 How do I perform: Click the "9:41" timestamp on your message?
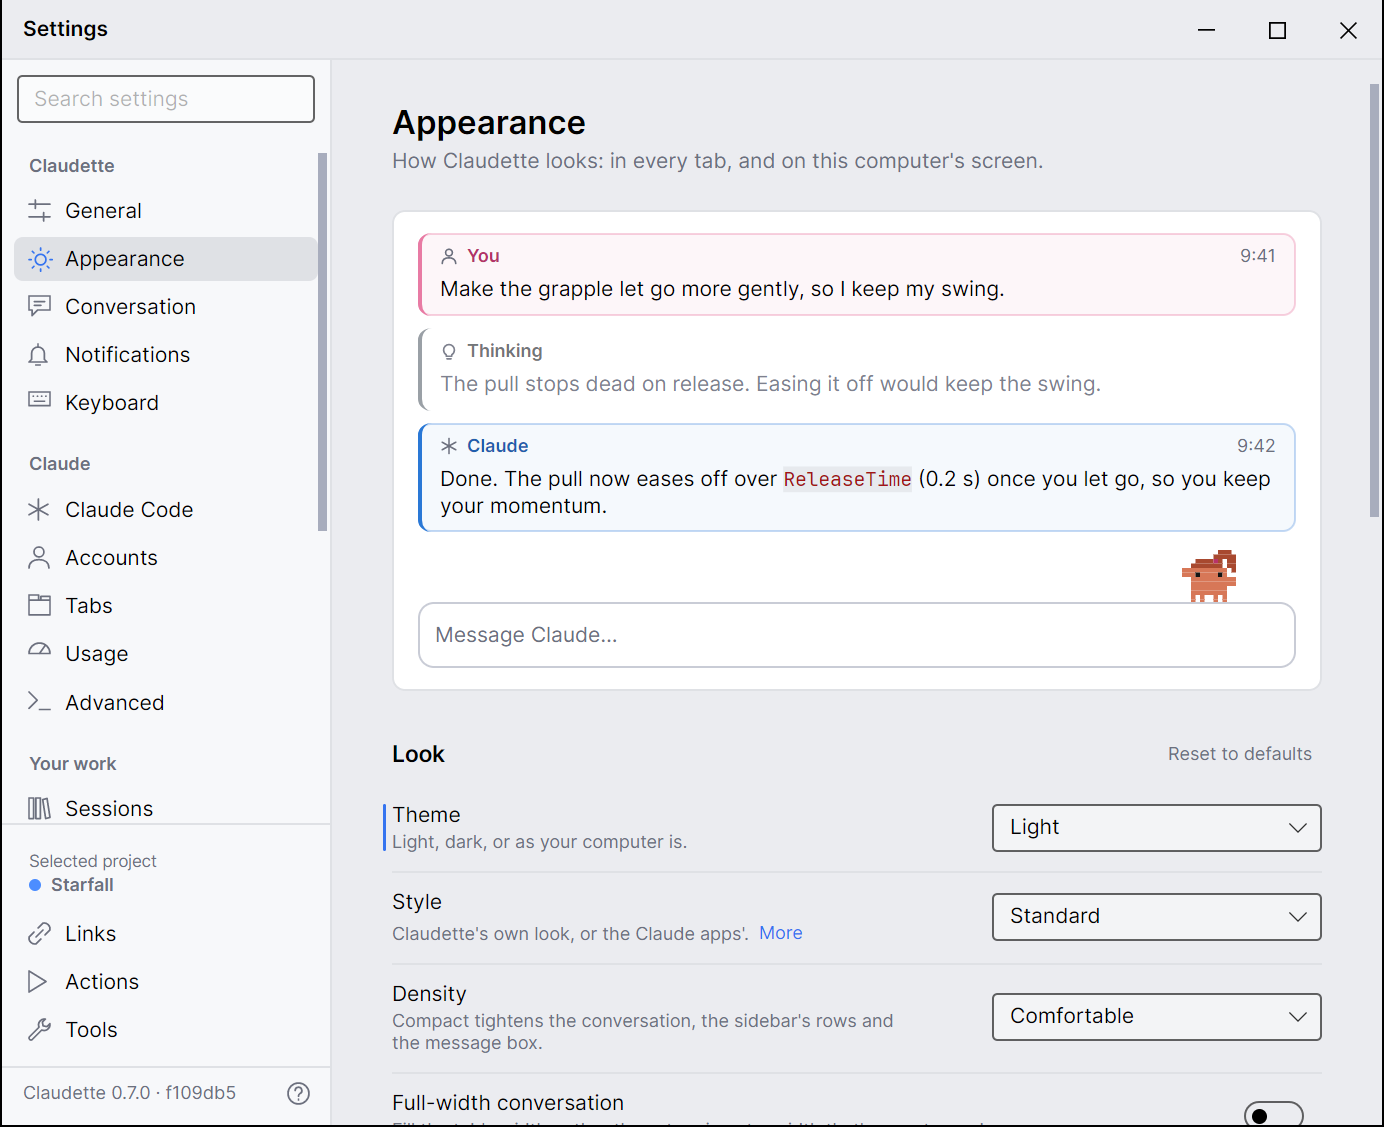tap(1257, 256)
